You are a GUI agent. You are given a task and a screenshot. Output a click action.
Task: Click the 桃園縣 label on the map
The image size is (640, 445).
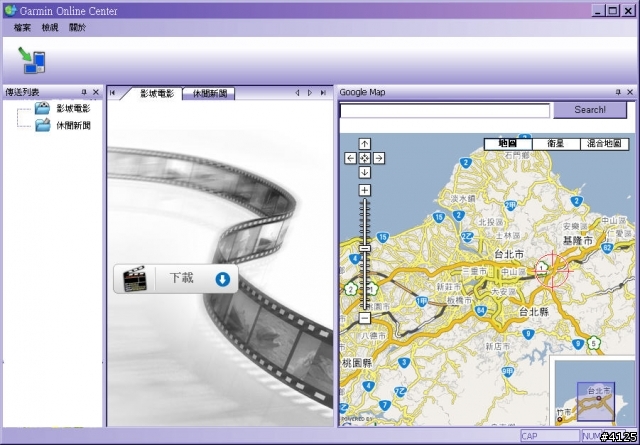[356, 363]
